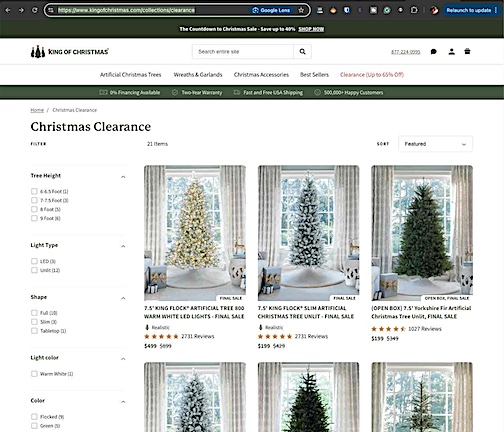The image size is (504, 432).
Task: Open the Featured sort dropdown
Action: tap(435, 144)
